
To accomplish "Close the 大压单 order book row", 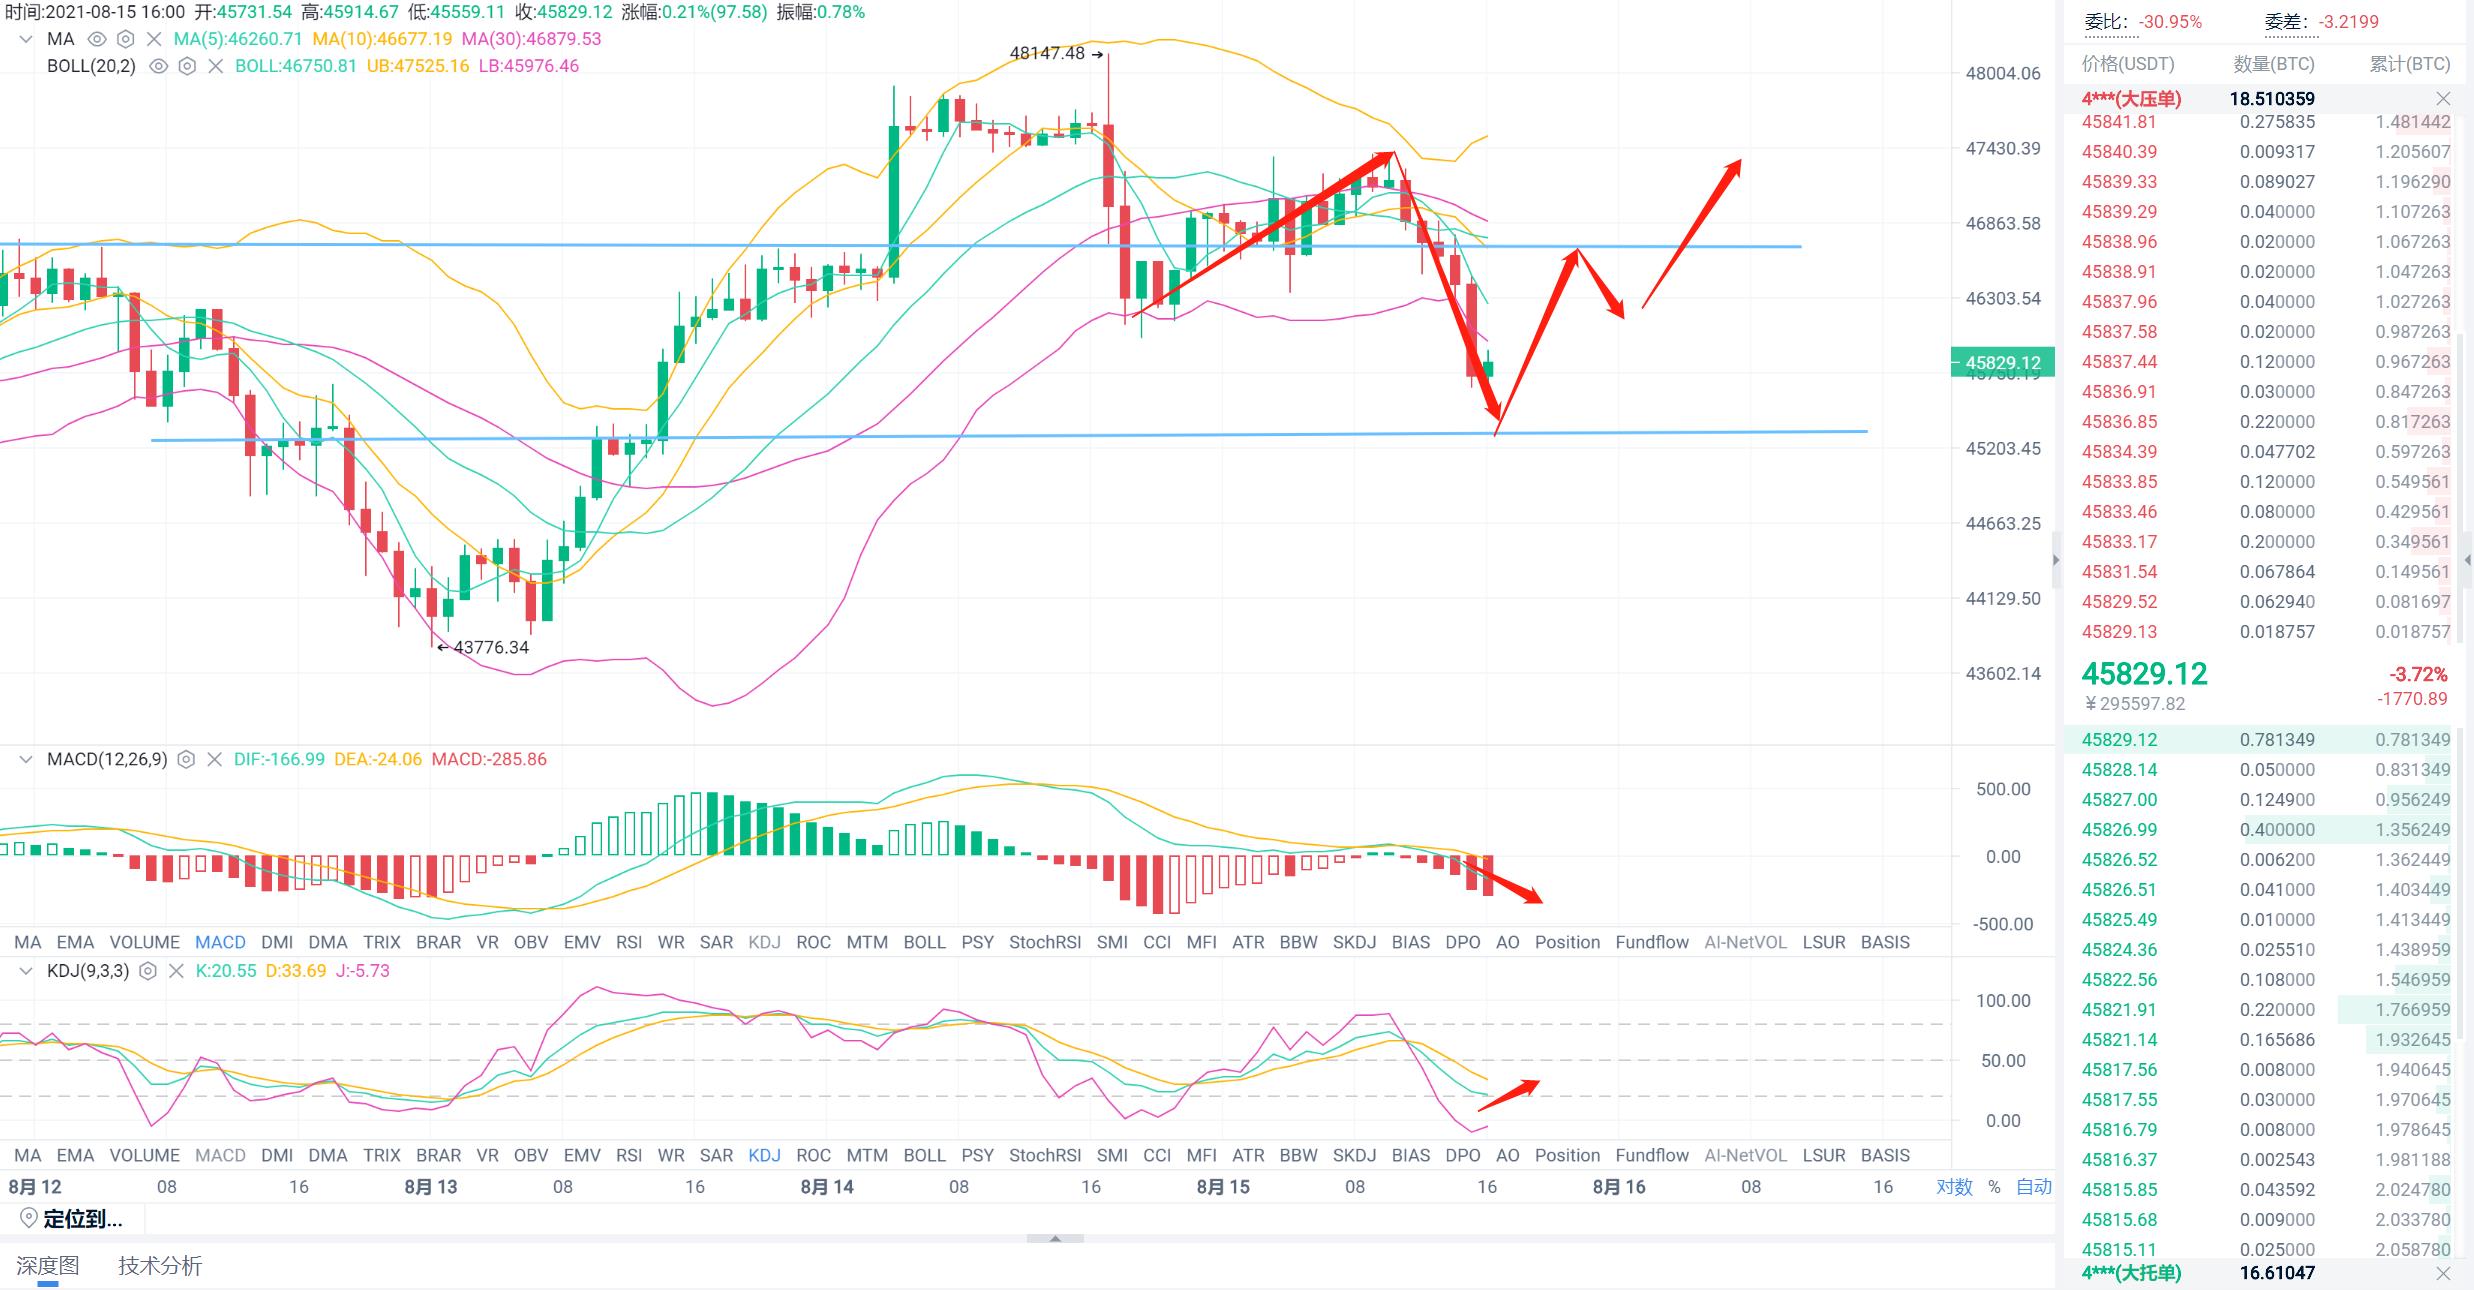I will 2443,98.
